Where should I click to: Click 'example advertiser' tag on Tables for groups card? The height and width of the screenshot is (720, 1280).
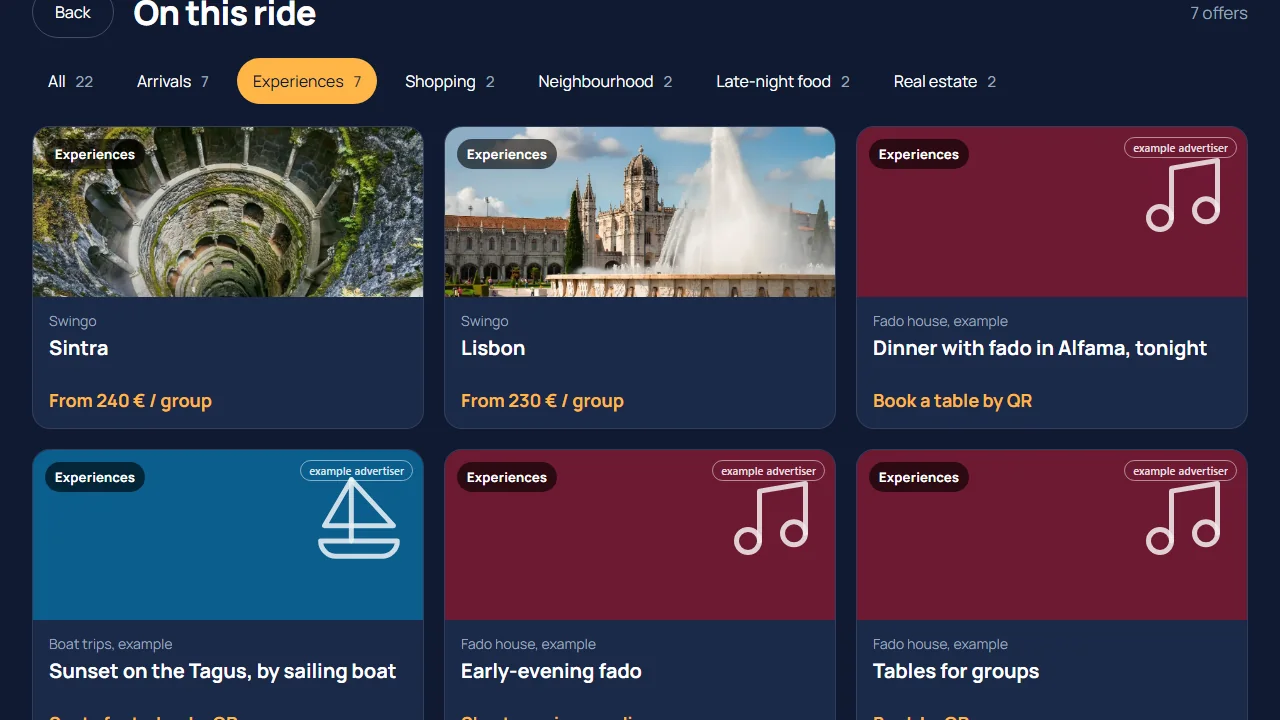click(x=1180, y=471)
